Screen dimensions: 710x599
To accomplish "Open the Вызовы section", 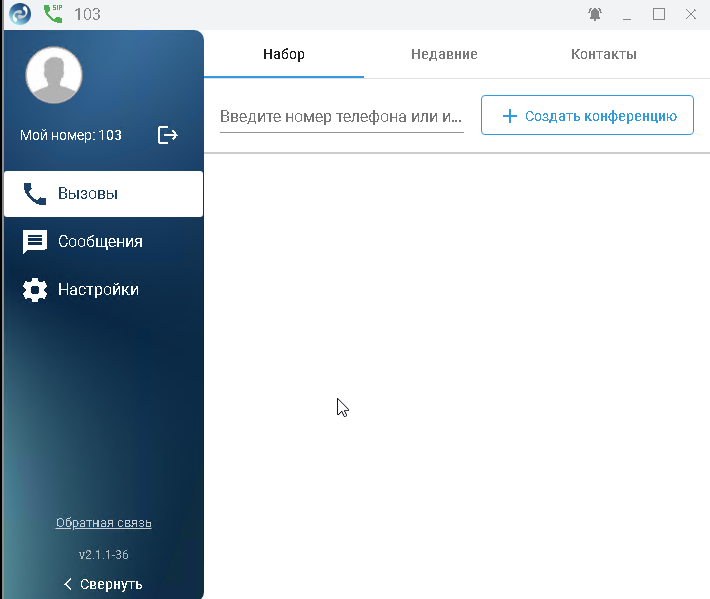I will tap(103, 194).
